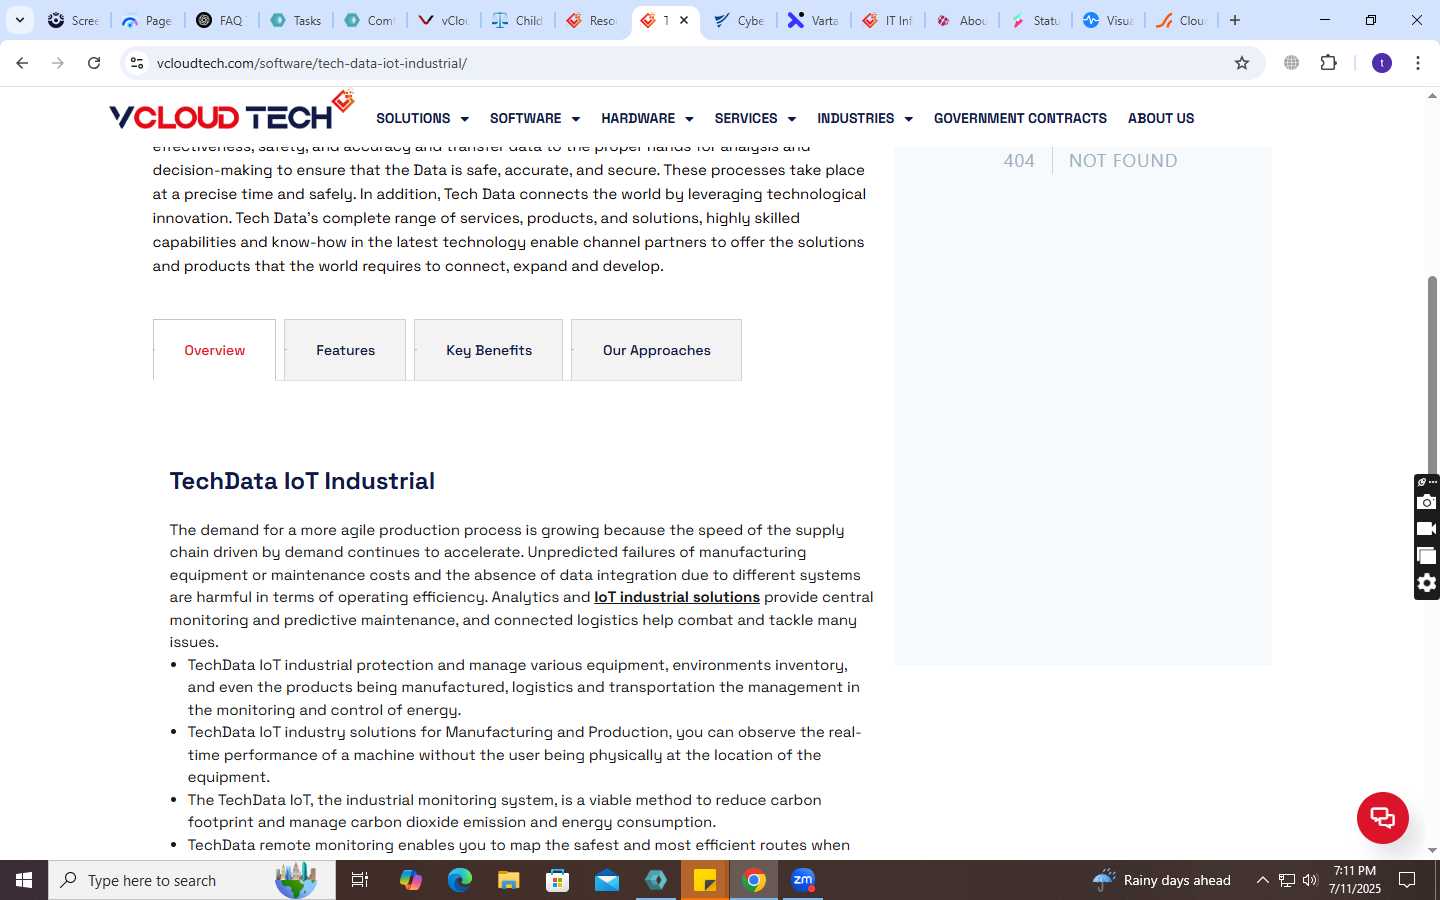Click the TechData IoT Industrial heading
The image size is (1440, 900).
click(302, 481)
